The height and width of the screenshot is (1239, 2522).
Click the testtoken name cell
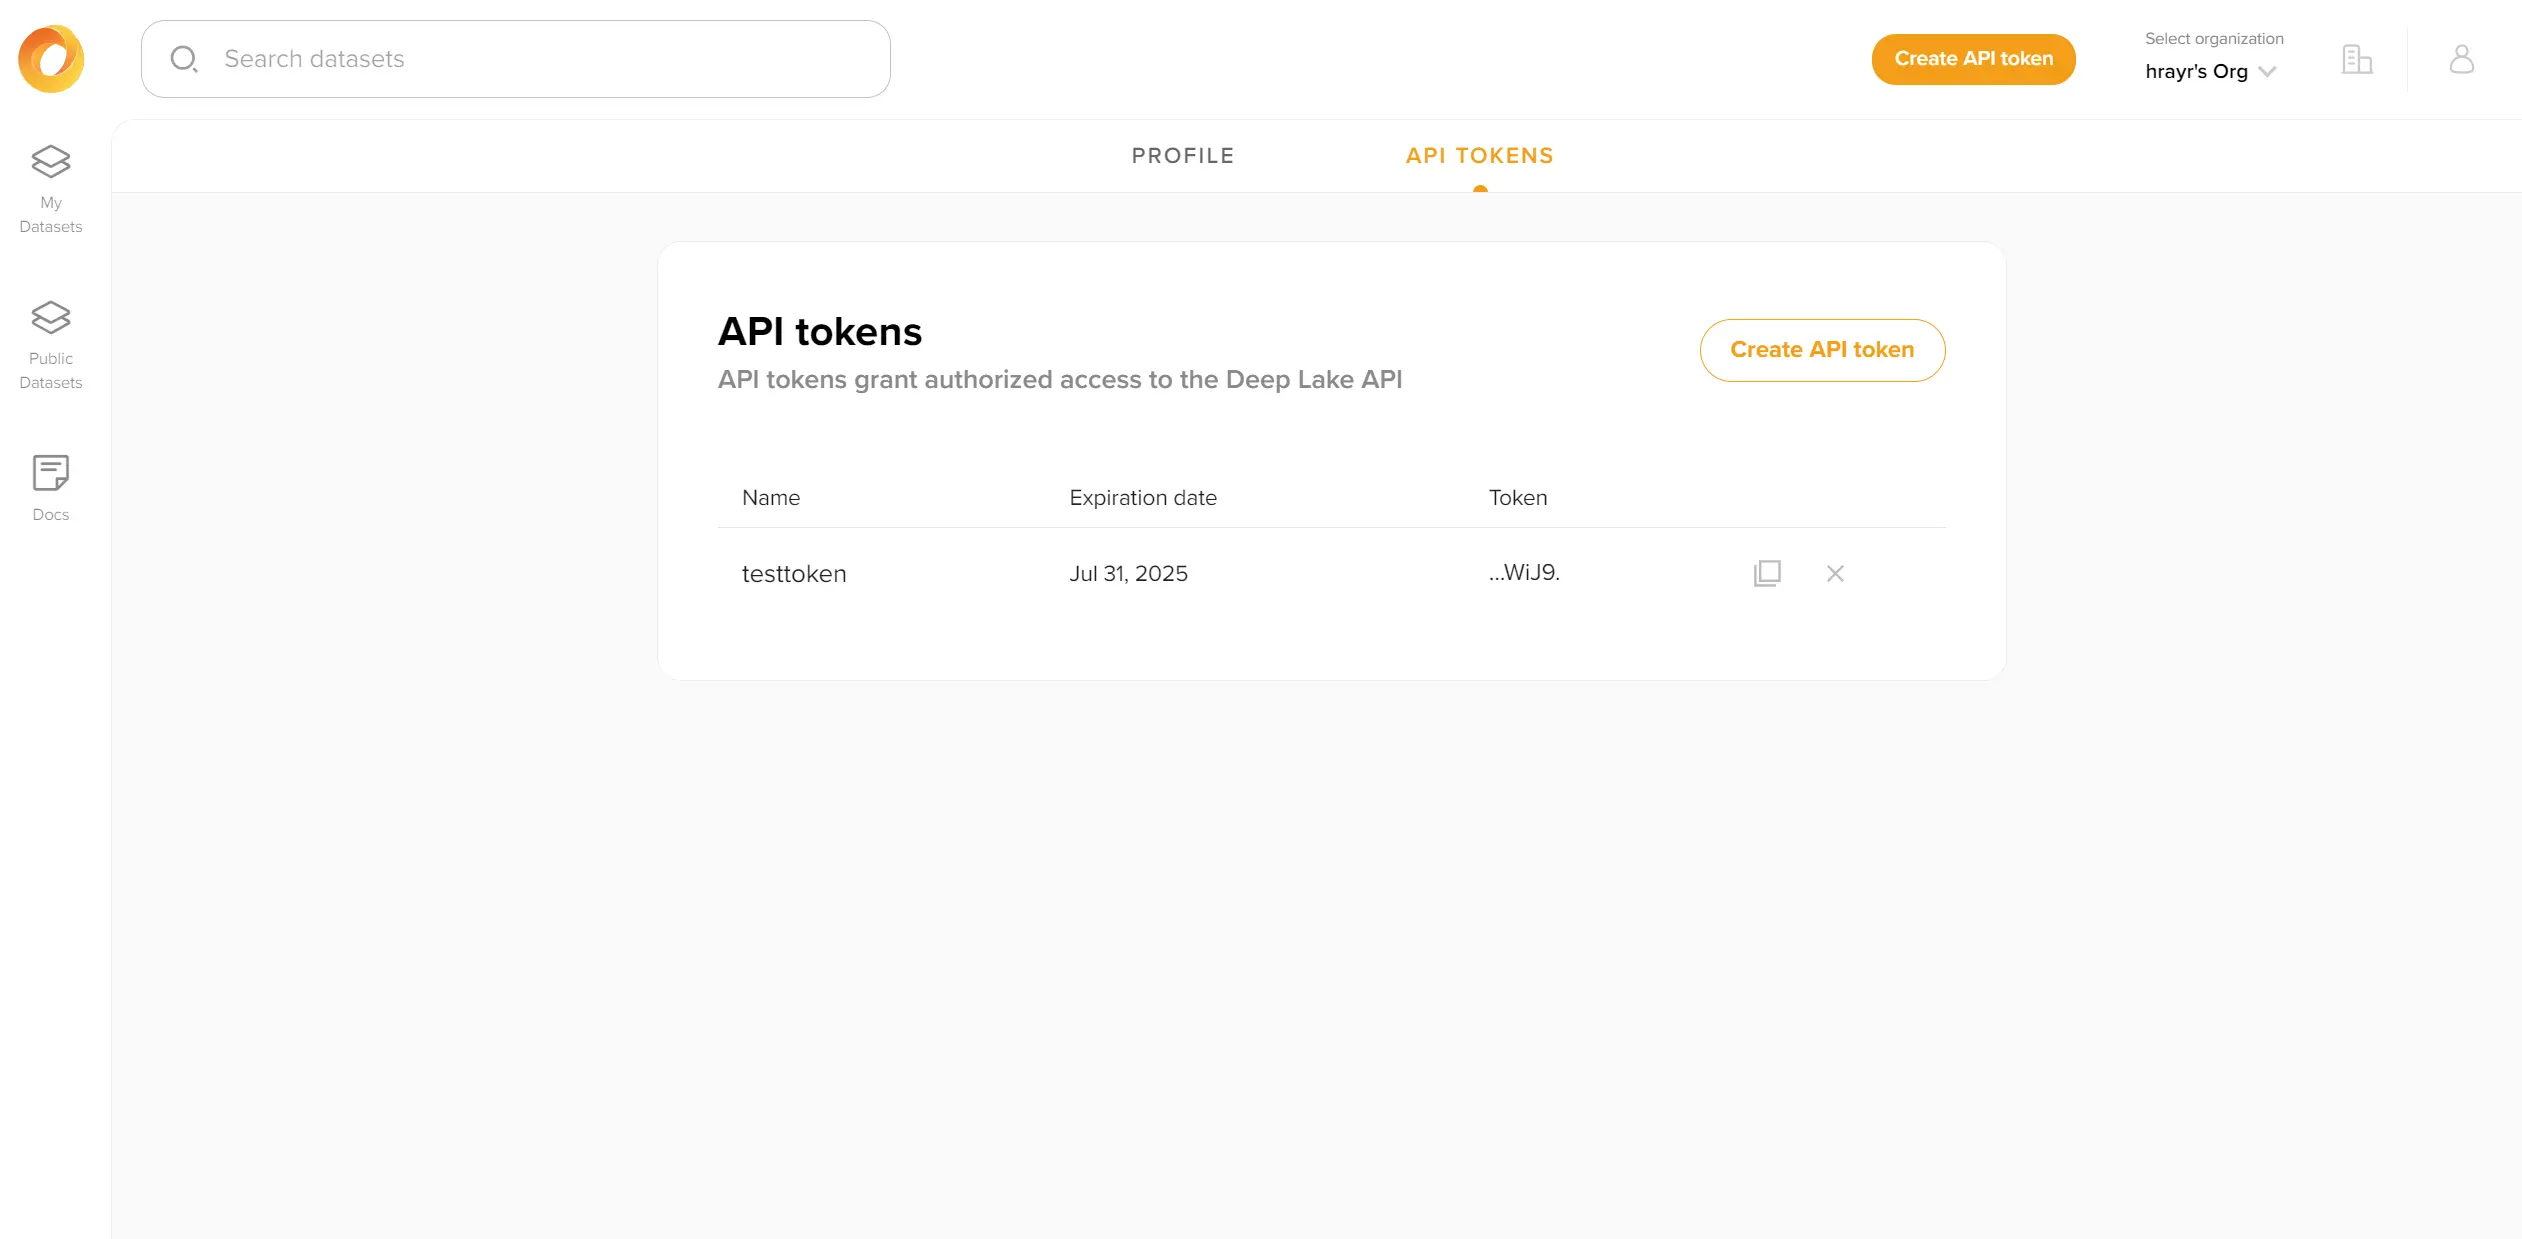pos(794,574)
